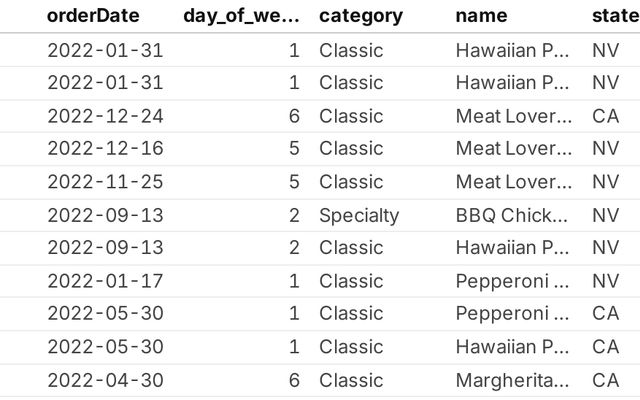Click the CA state cell in 2022-12-24 row
Image resolution: width=640 pixels, height=400 pixels.
tap(605, 116)
